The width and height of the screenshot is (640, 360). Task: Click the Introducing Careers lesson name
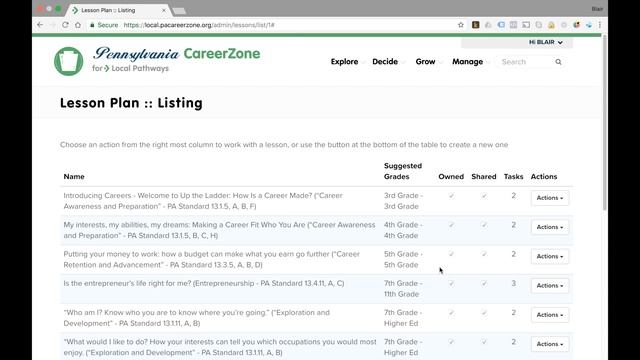click(x=203, y=201)
